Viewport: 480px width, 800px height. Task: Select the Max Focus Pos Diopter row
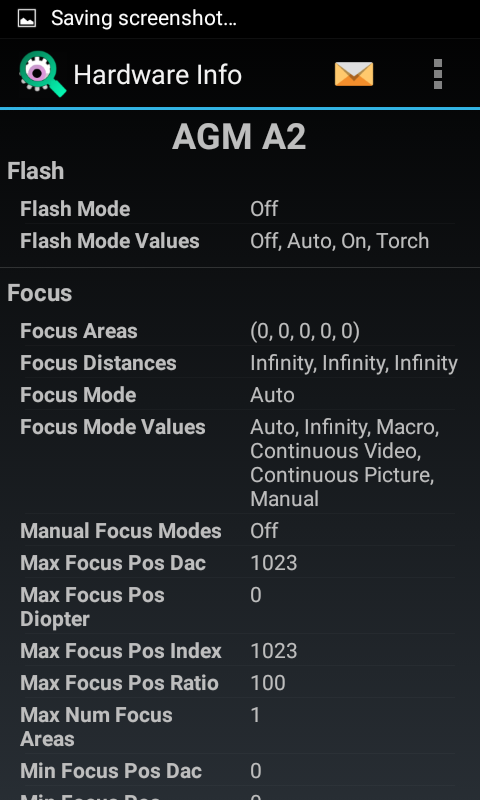238,607
